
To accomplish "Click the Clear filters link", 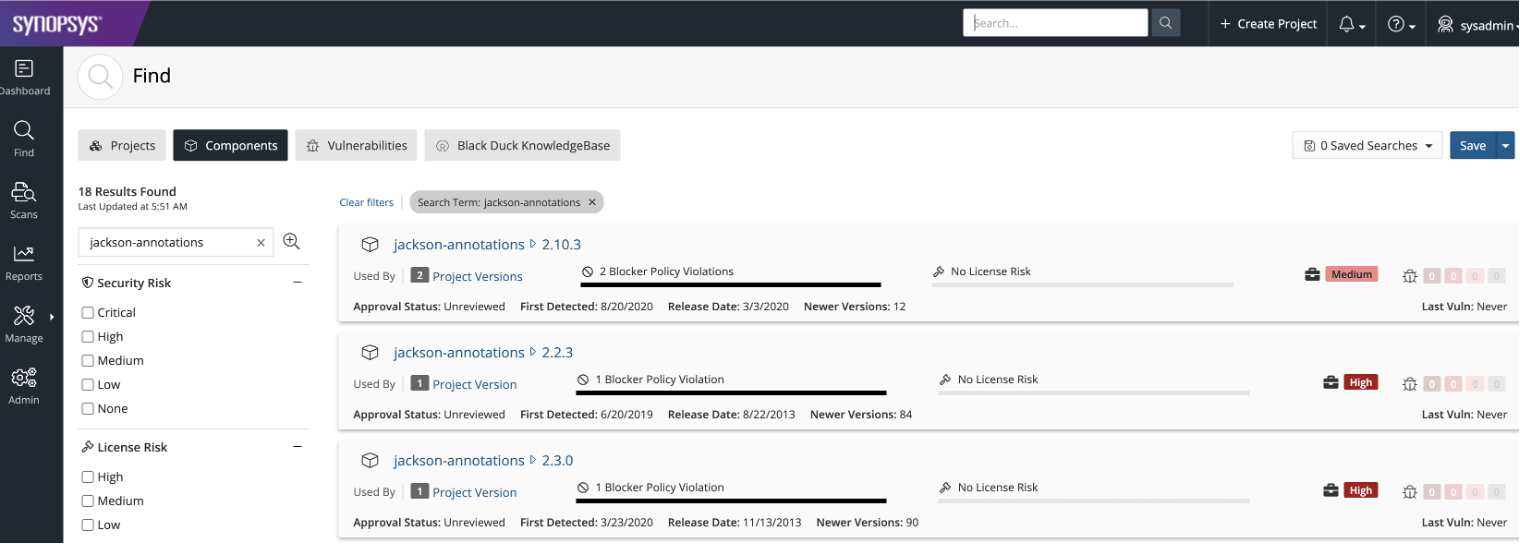I will coord(366,202).
